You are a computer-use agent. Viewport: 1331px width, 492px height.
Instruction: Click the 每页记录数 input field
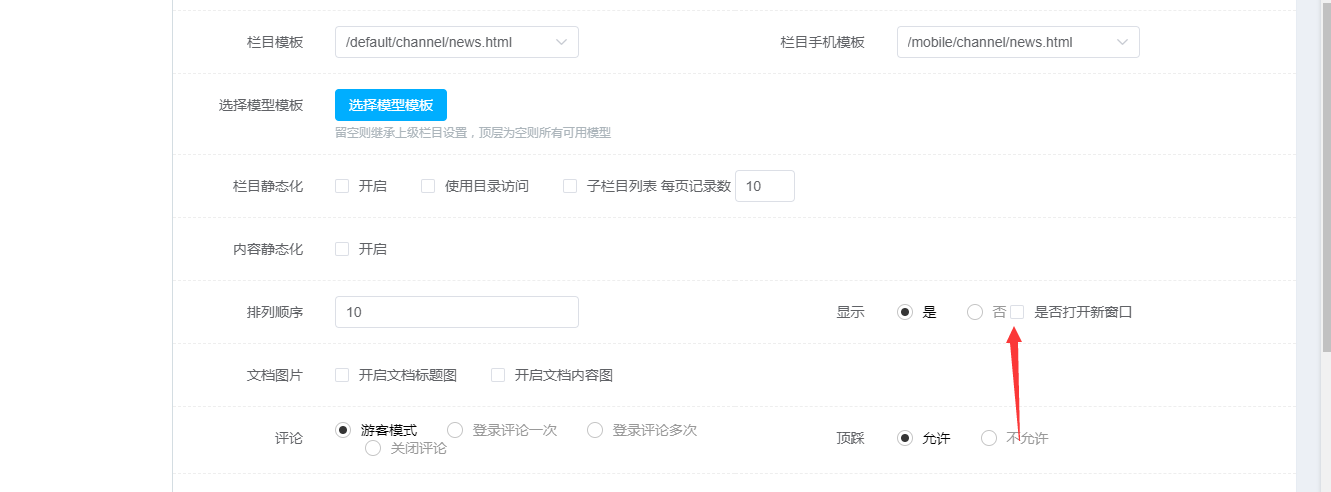click(764, 186)
